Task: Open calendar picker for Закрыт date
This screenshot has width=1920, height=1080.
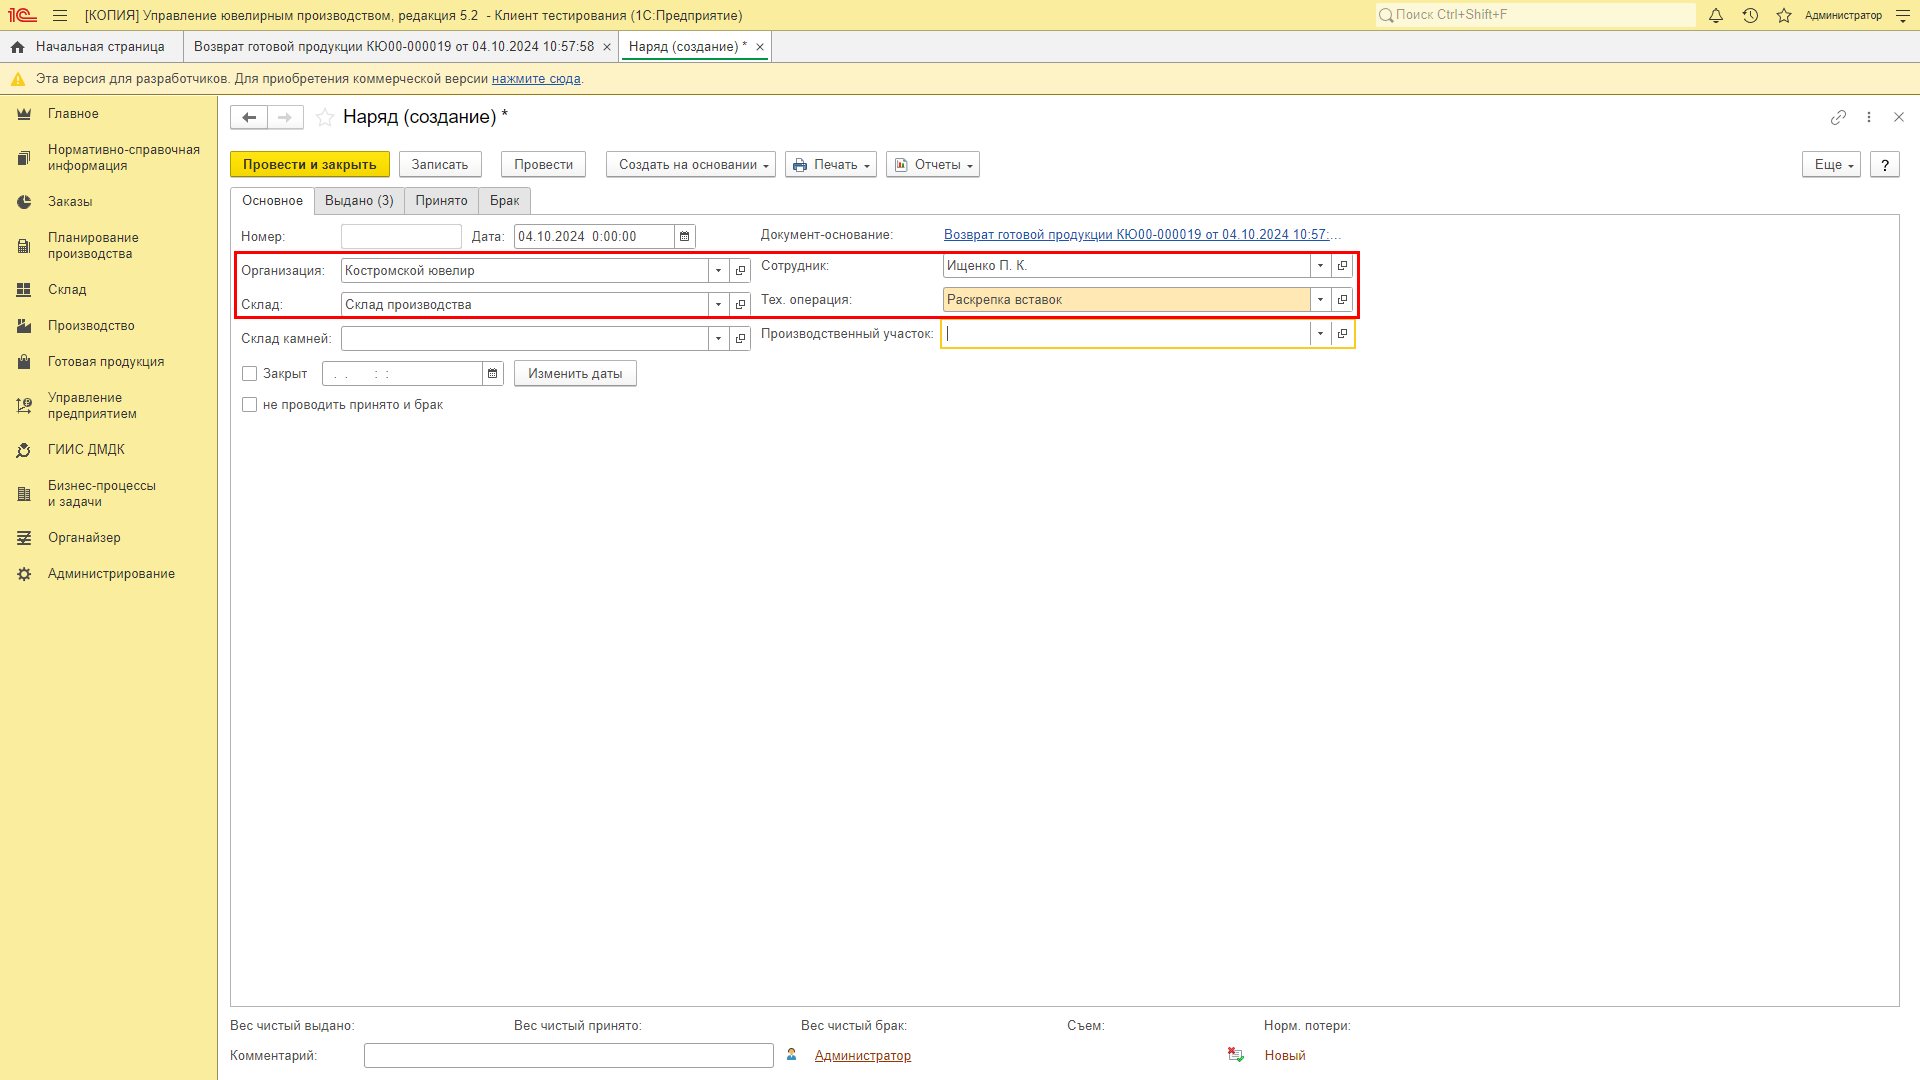Action: [493, 374]
